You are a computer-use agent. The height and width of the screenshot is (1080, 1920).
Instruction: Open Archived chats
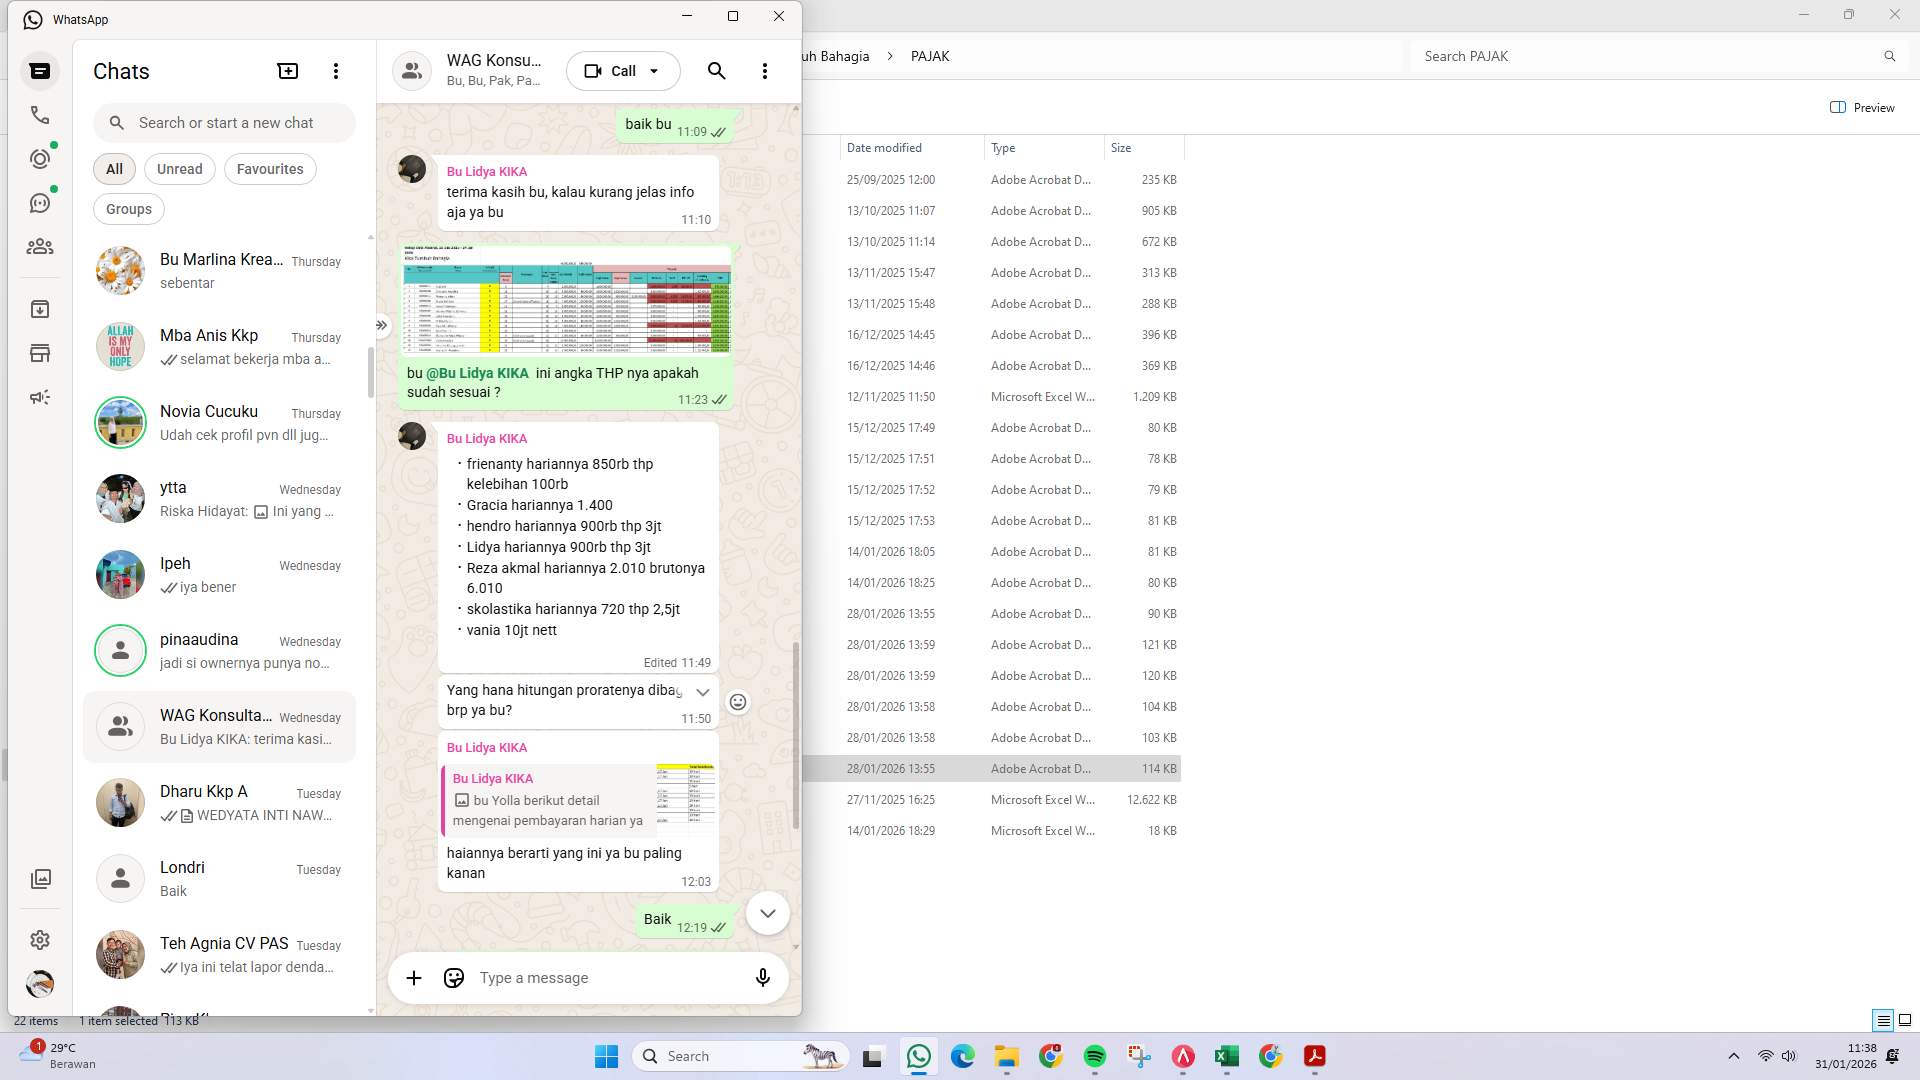click(x=40, y=309)
